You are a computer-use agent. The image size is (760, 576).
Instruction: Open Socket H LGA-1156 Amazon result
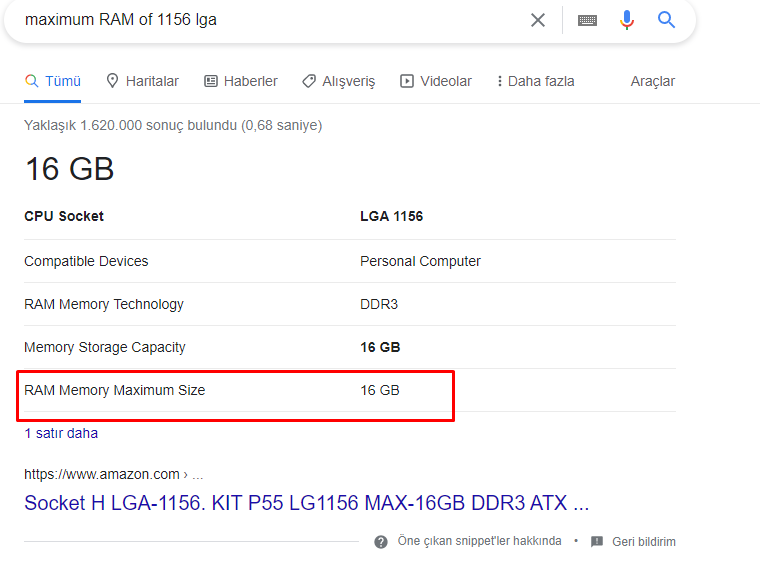coord(306,503)
